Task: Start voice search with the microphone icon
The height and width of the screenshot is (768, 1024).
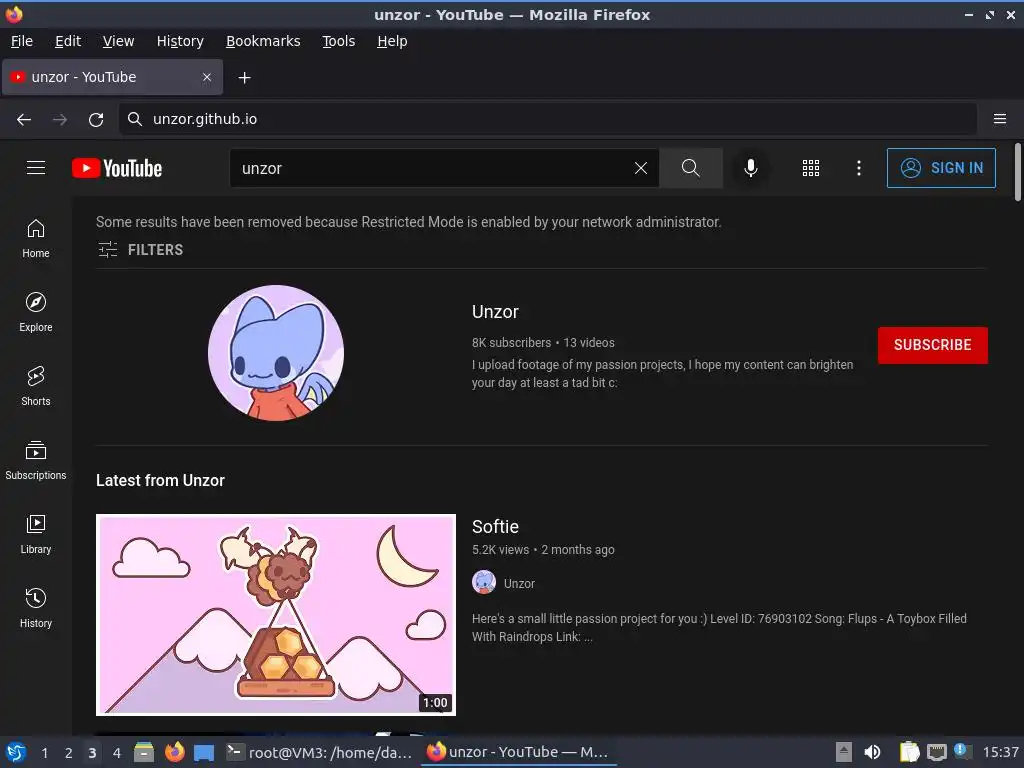Action: (x=751, y=168)
